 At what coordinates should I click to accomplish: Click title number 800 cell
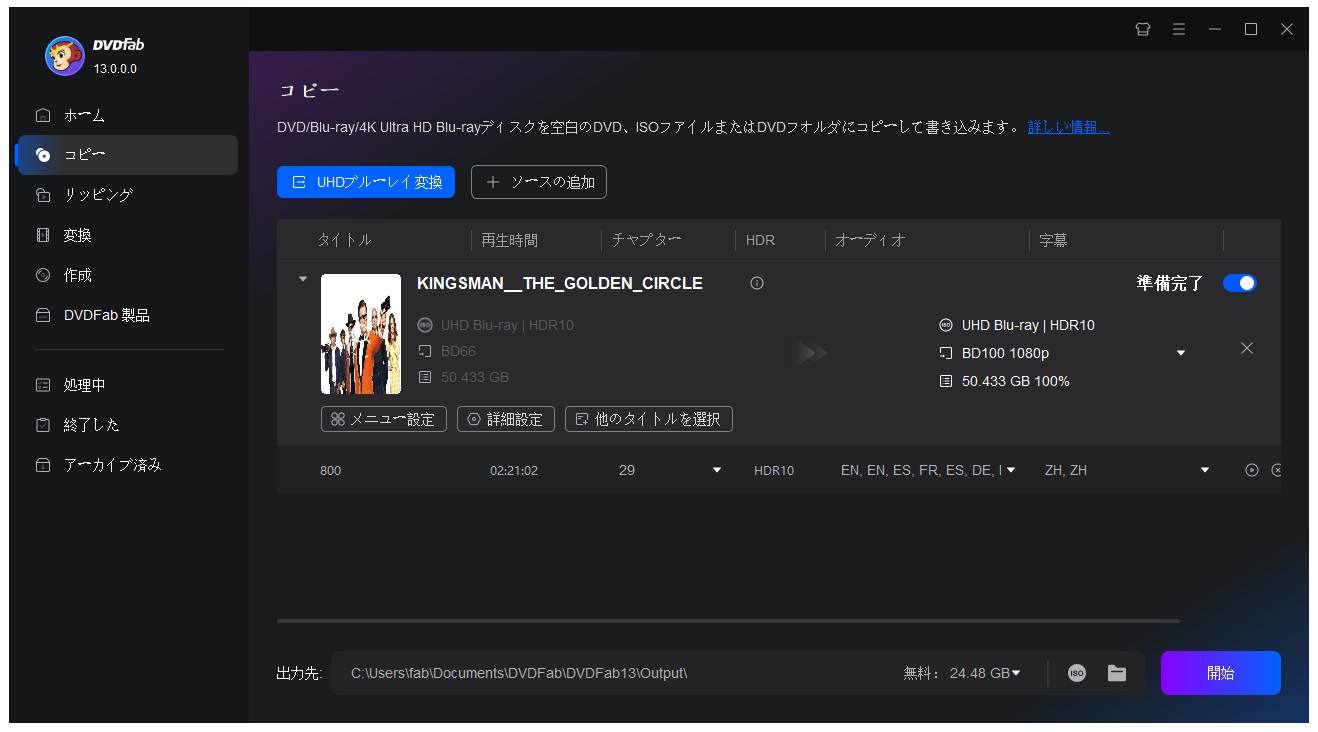pyautogui.click(x=330, y=470)
